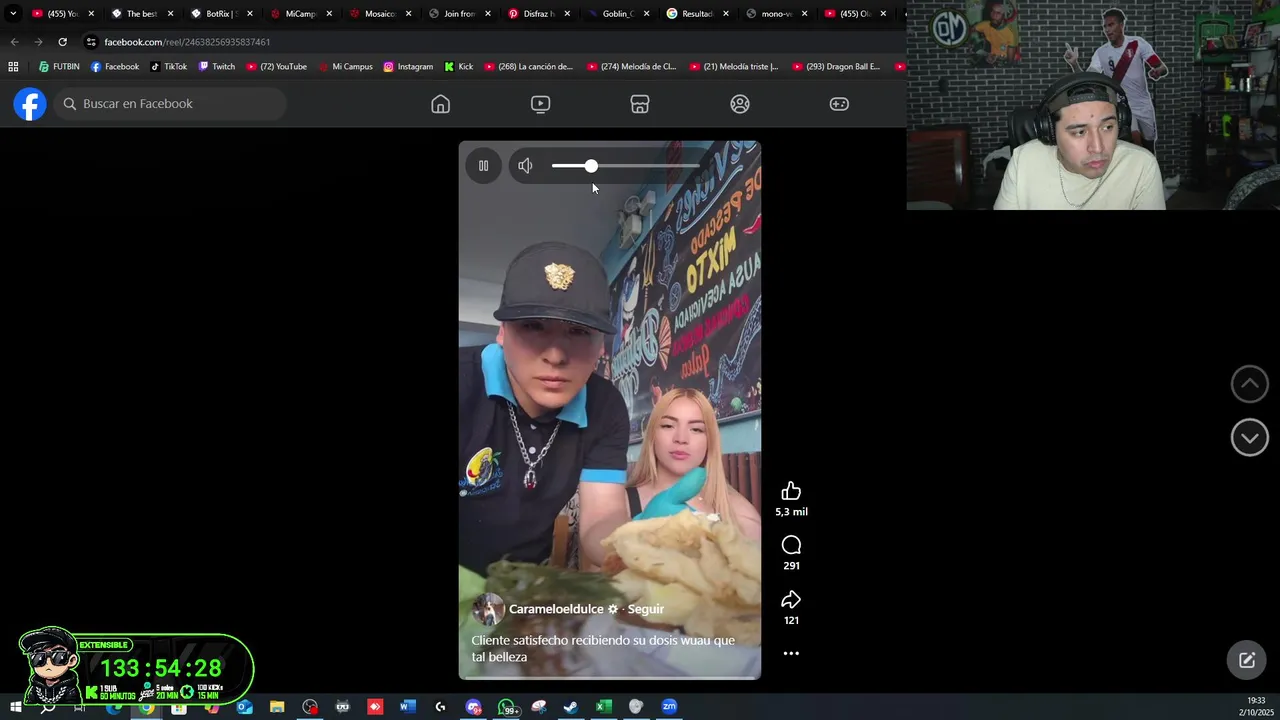Open the Carameloeldulce profile name
This screenshot has height=720, width=1280.
click(556, 609)
